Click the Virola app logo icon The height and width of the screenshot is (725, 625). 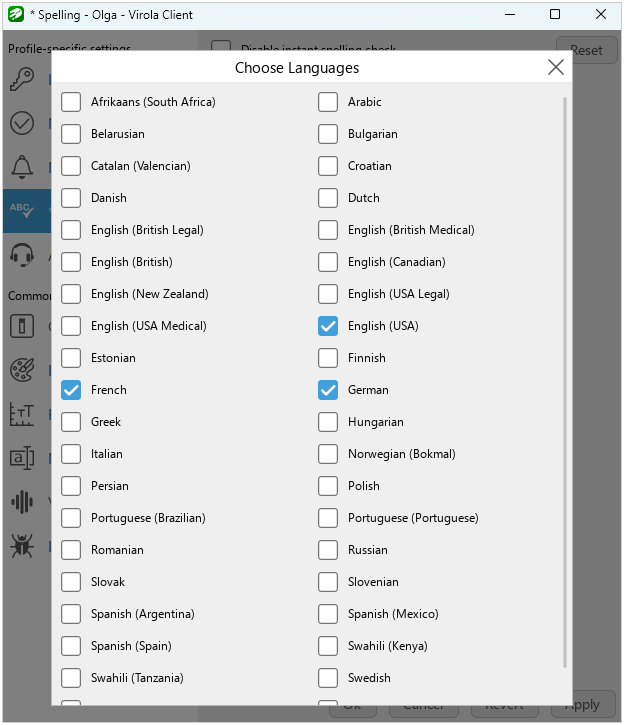[16, 14]
